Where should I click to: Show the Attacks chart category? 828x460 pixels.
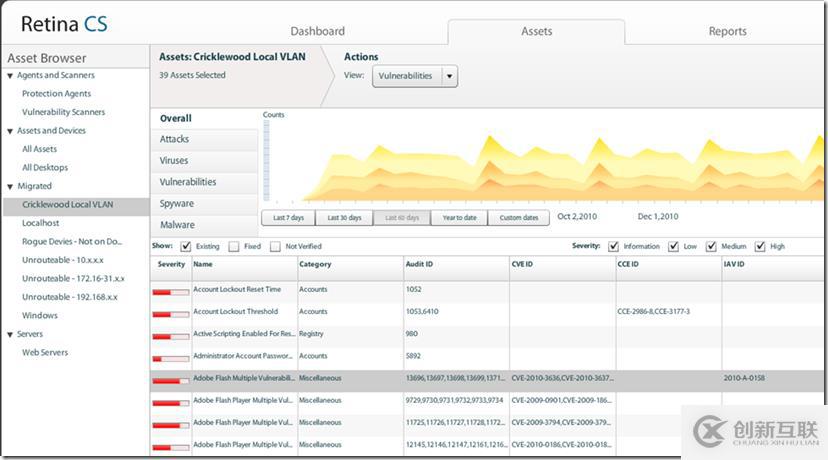tap(204, 139)
